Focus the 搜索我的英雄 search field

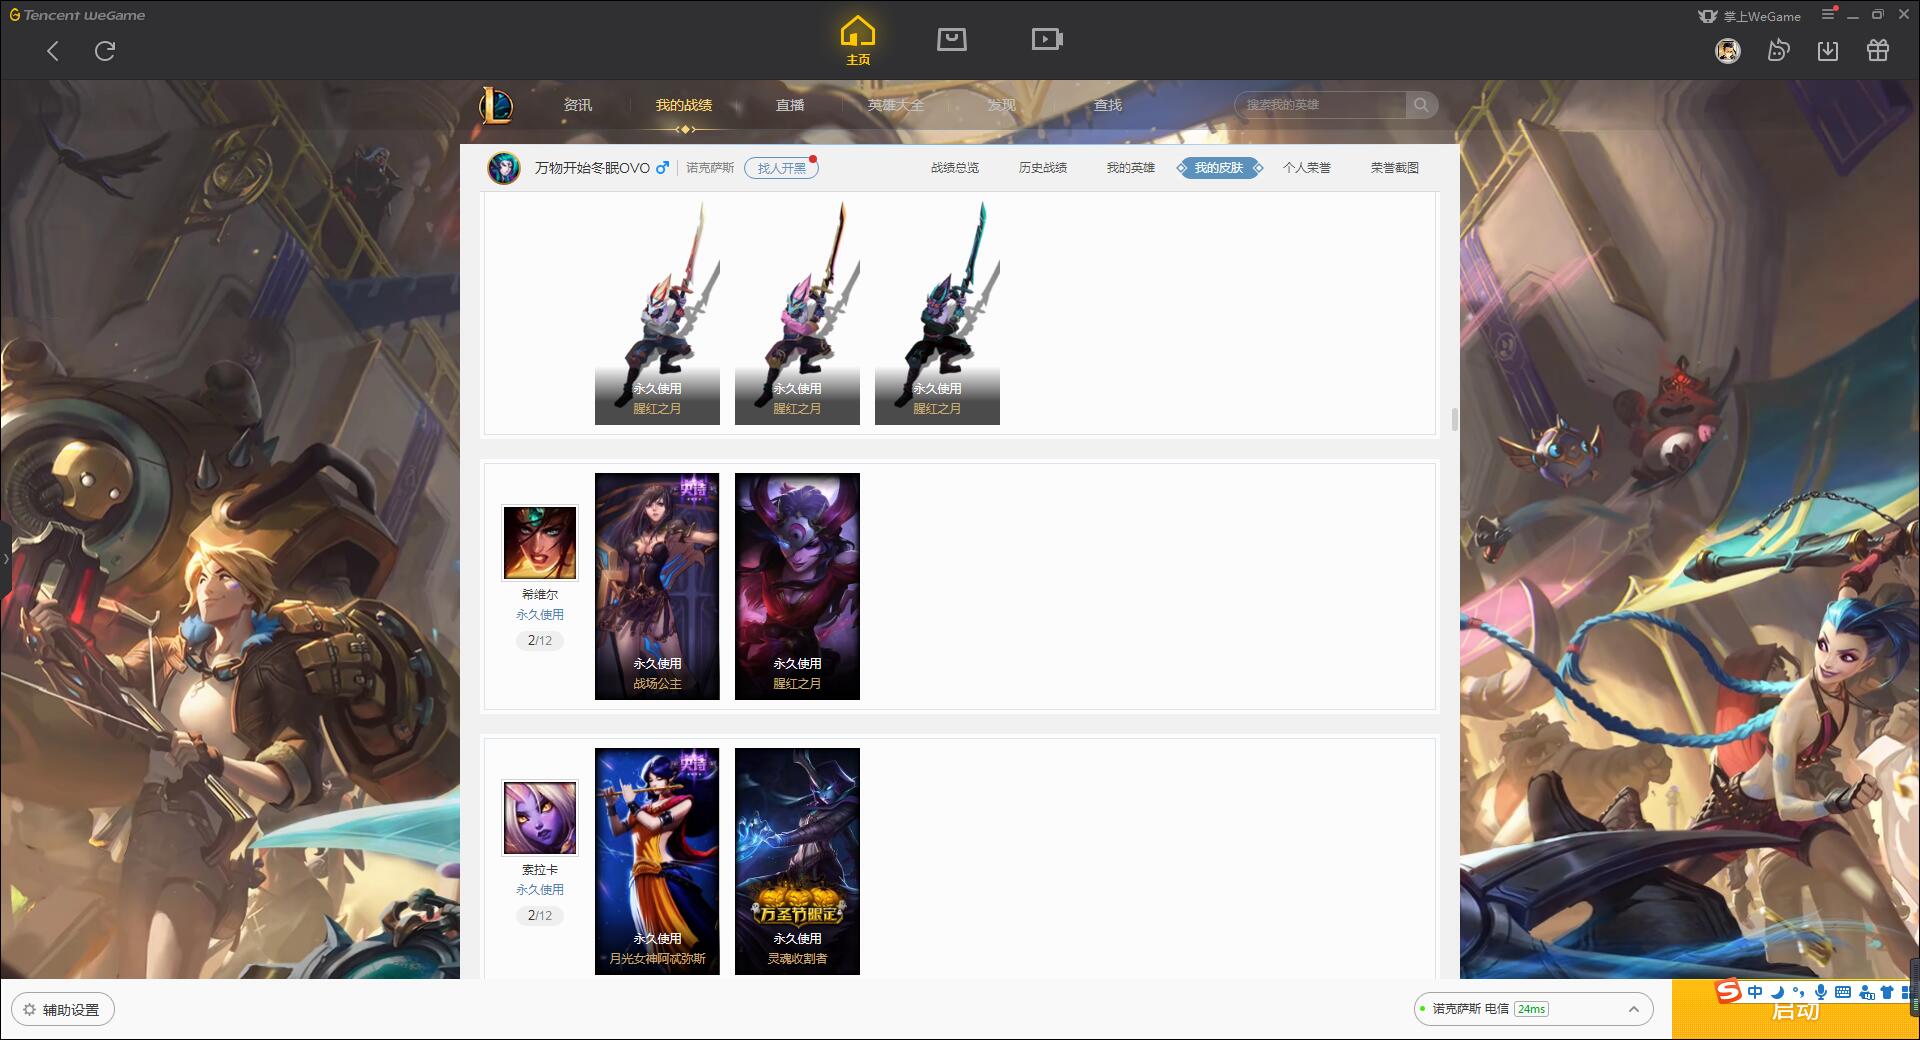pos(1320,105)
